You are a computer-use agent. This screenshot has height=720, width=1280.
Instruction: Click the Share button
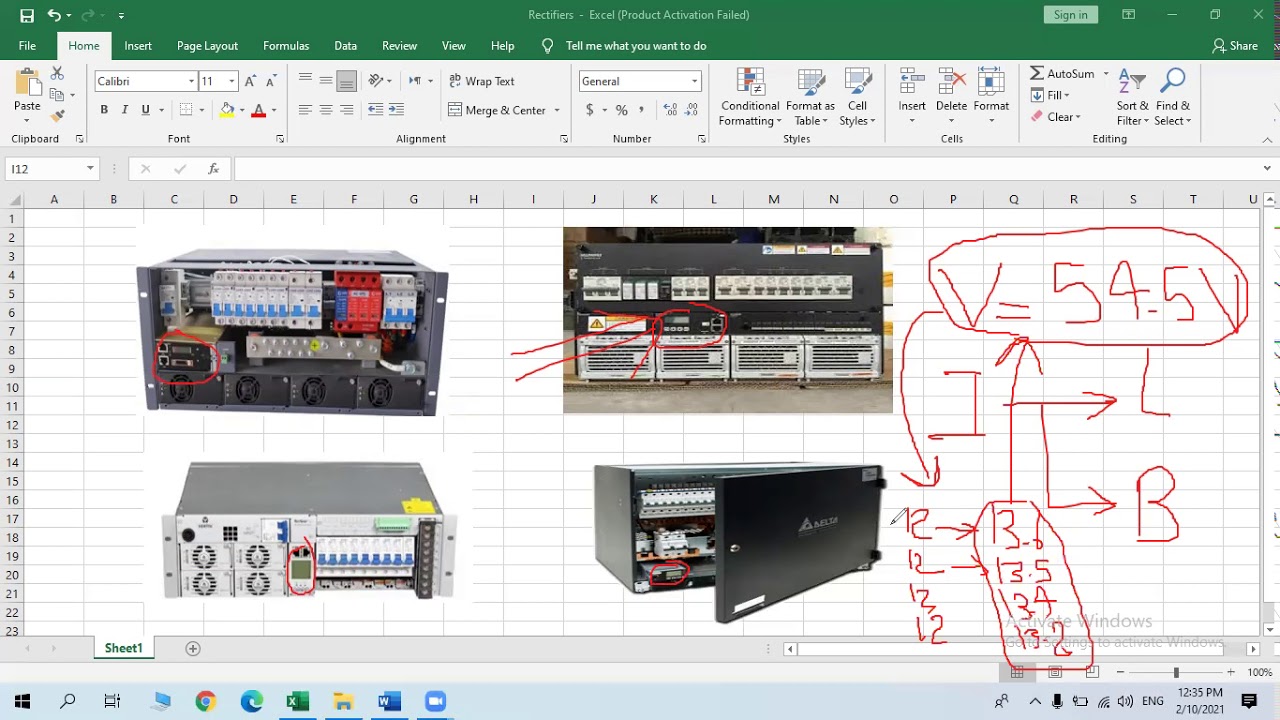[1235, 46]
